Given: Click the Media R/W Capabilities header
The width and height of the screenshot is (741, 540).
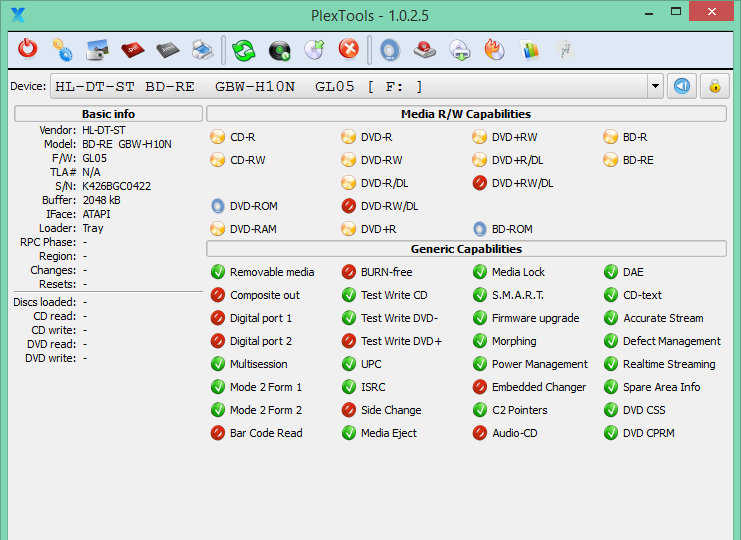Looking at the screenshot, I should (x=466, y=114).
